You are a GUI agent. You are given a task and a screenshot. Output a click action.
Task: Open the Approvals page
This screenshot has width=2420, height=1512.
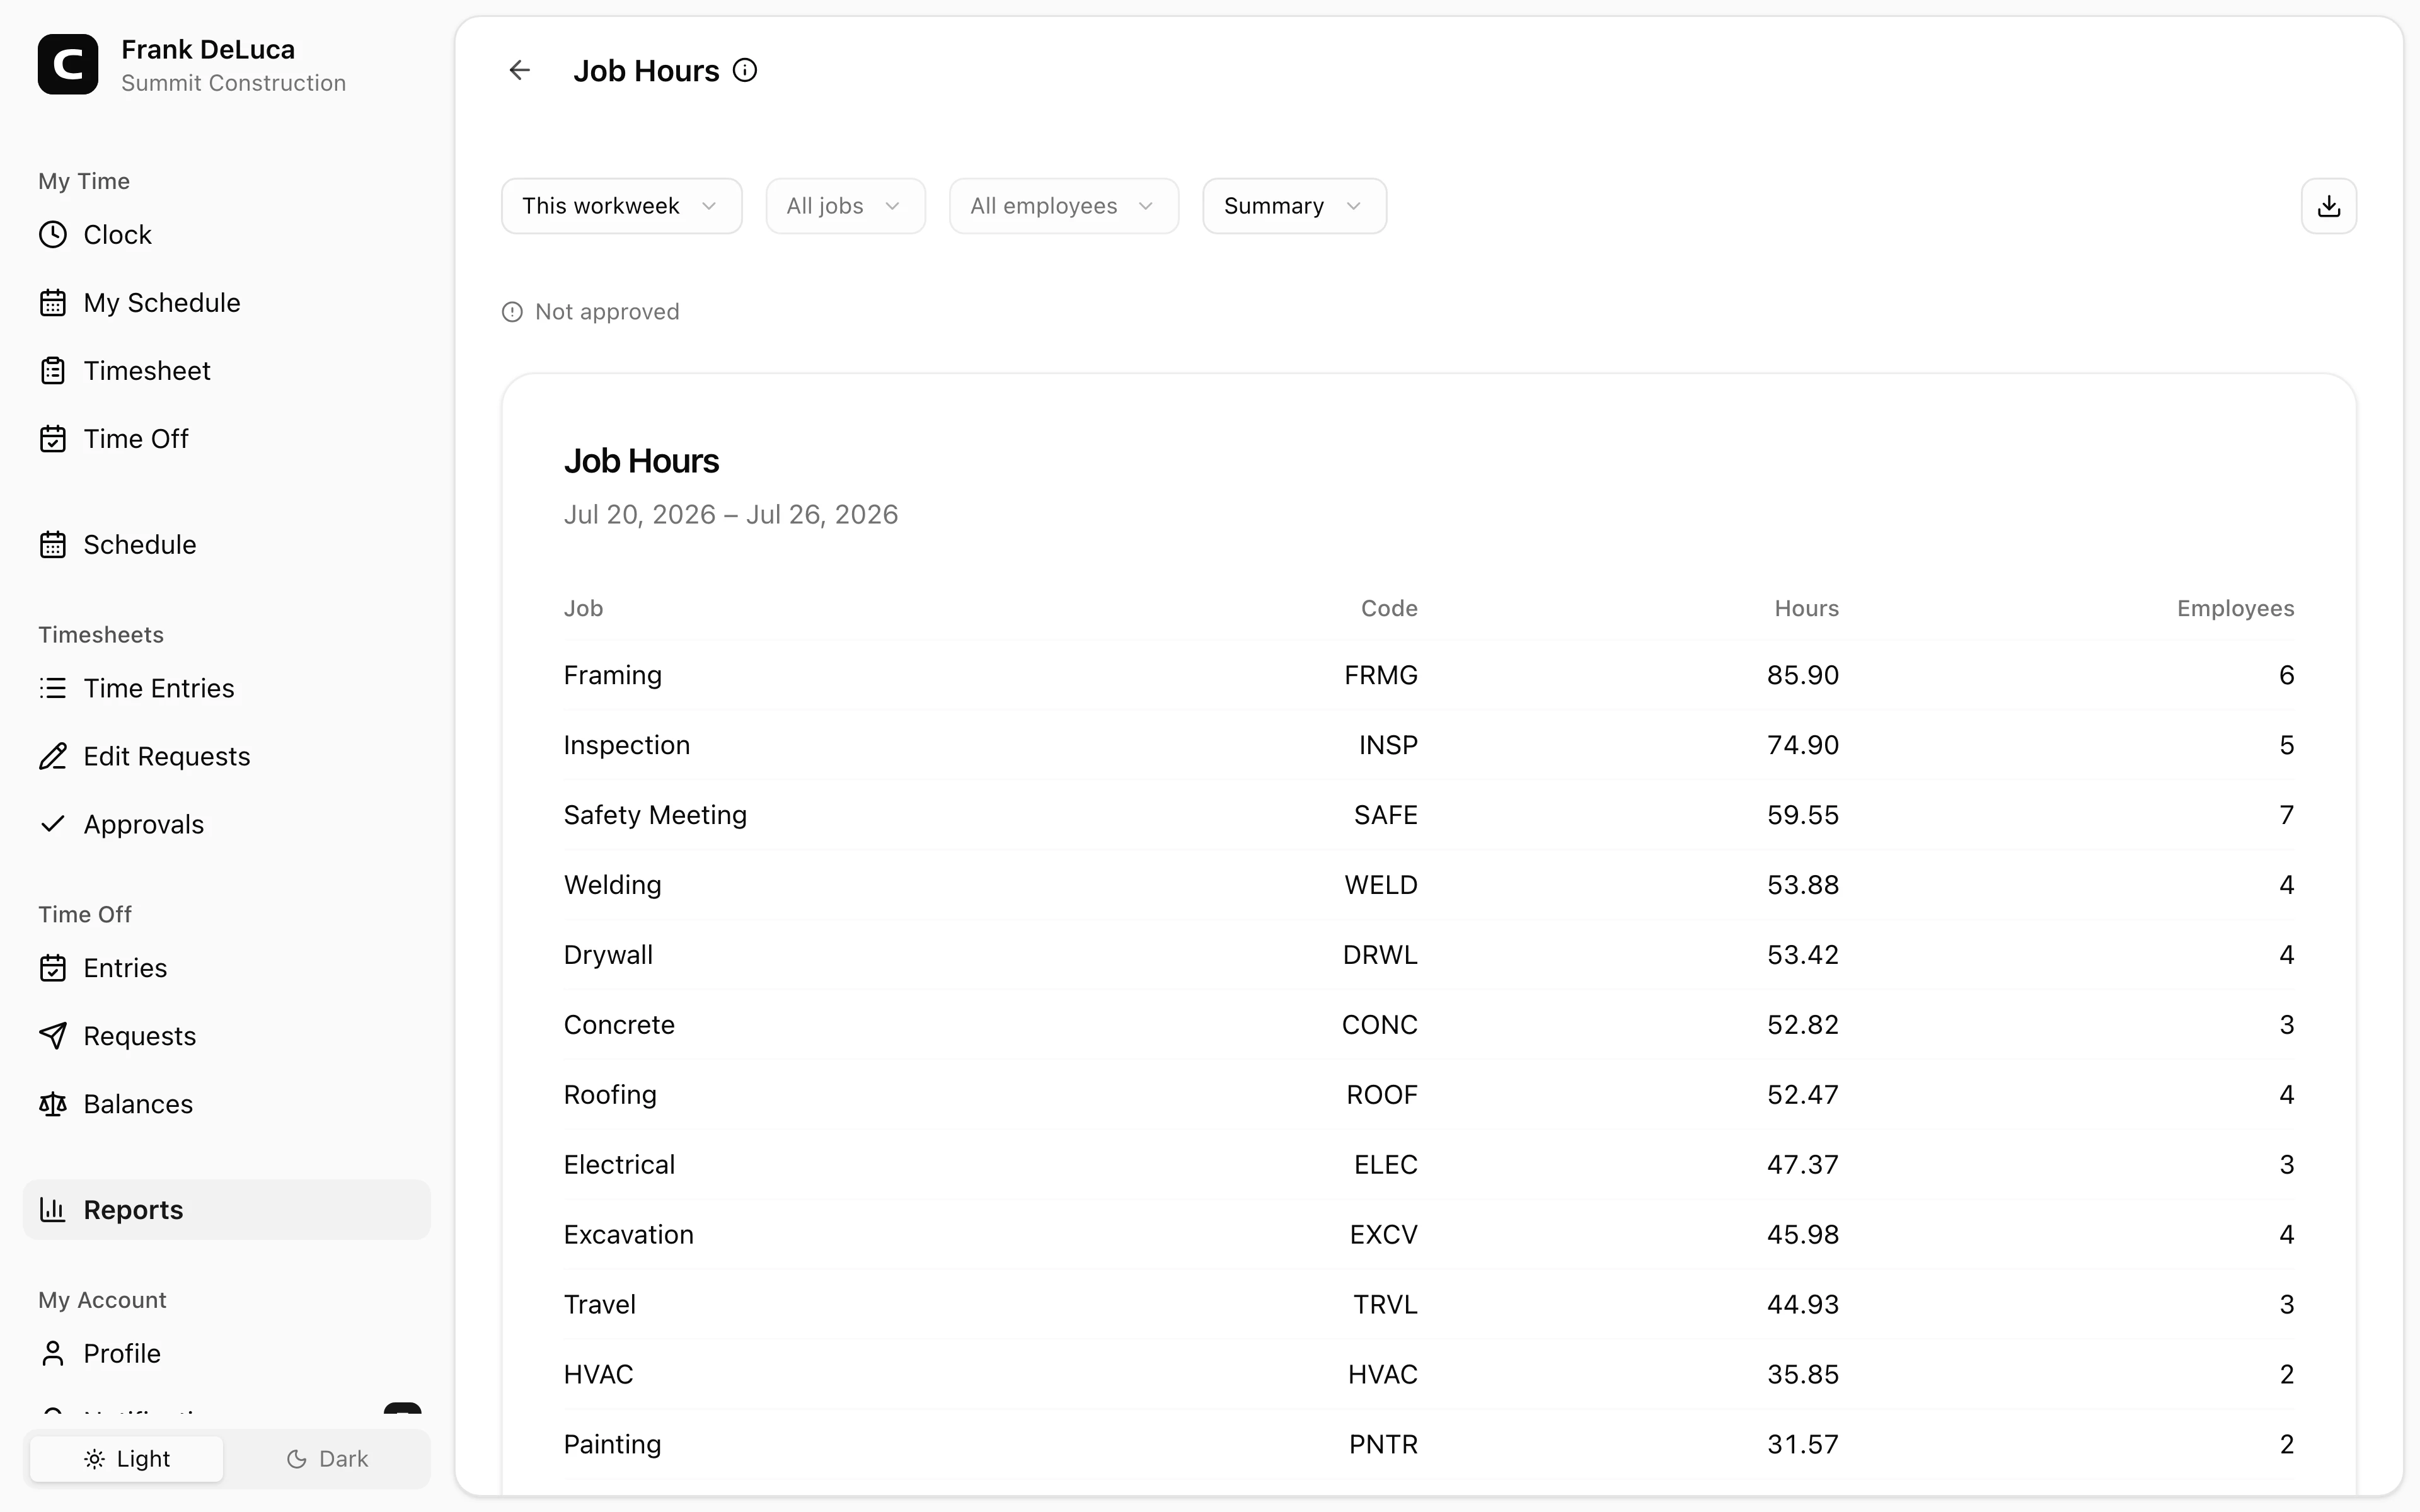click(x=226, y=825)
